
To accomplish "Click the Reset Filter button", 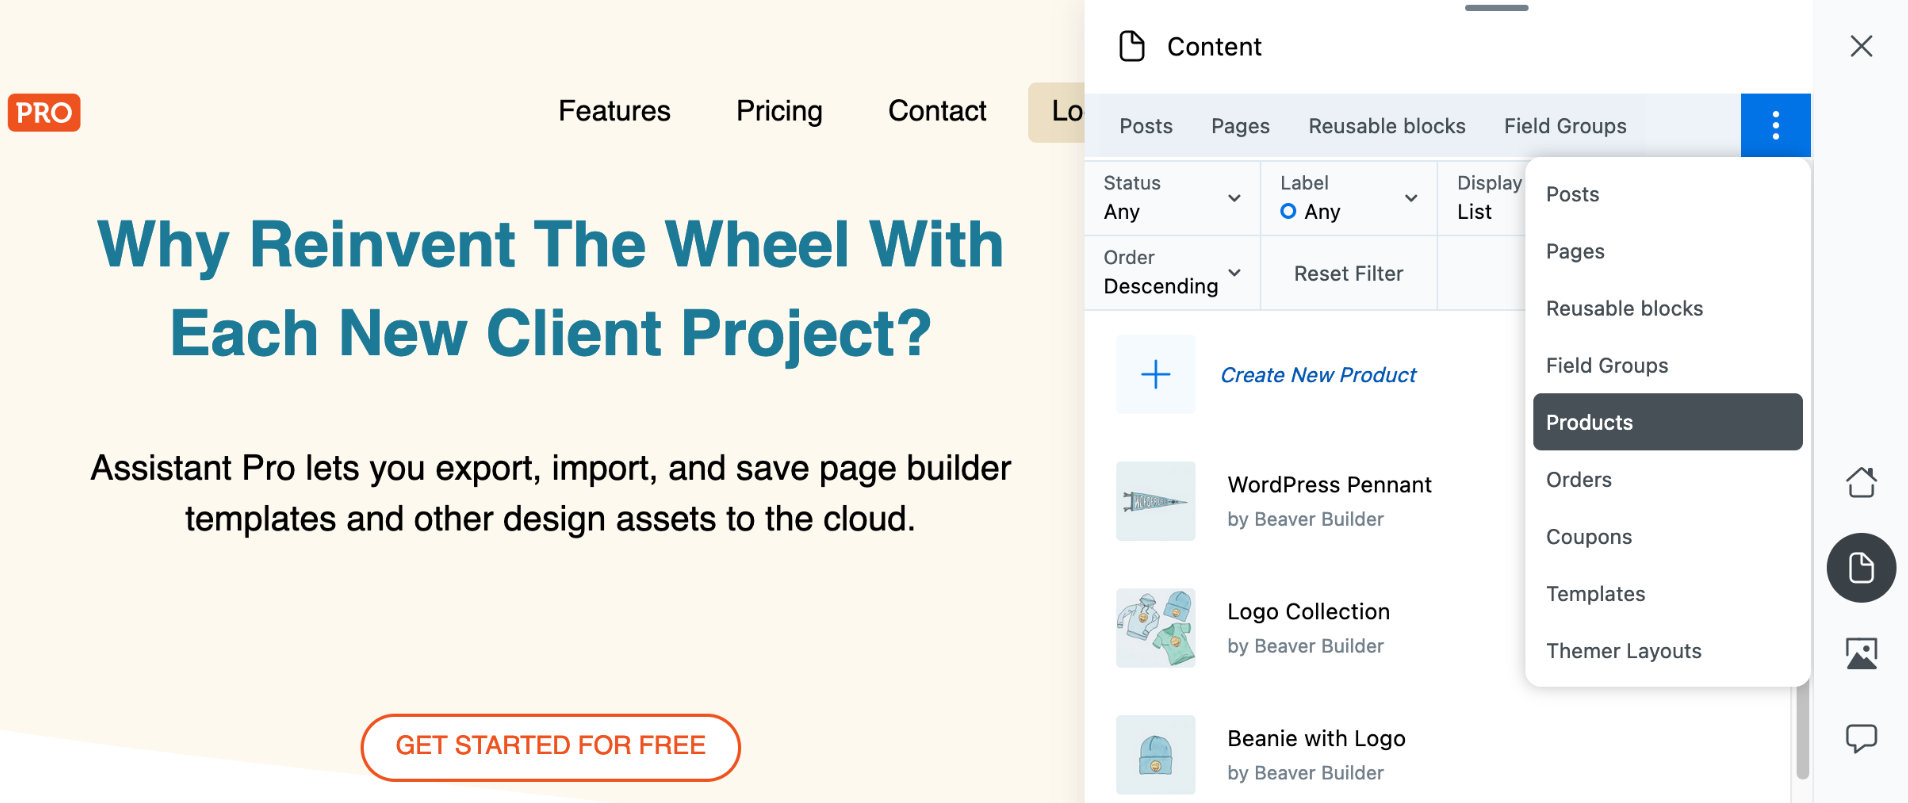I will tap(1348, 273).
